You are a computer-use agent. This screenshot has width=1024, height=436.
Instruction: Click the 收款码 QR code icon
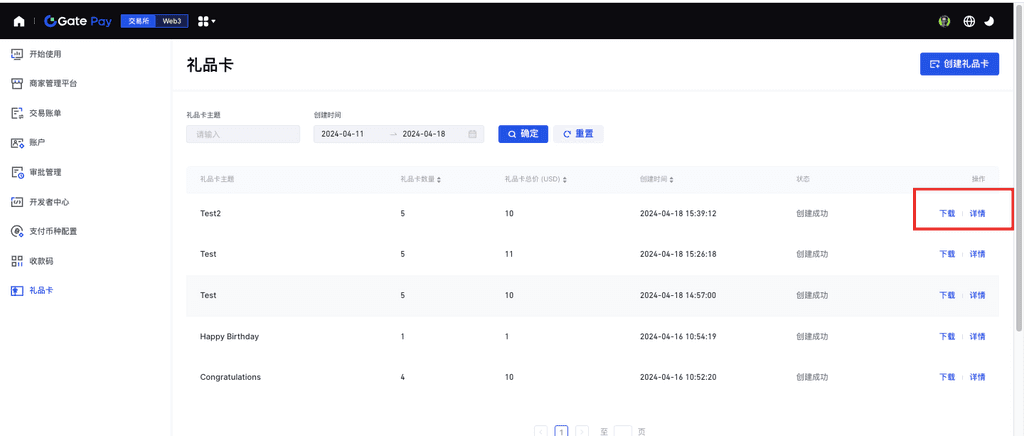click(17, 261)
